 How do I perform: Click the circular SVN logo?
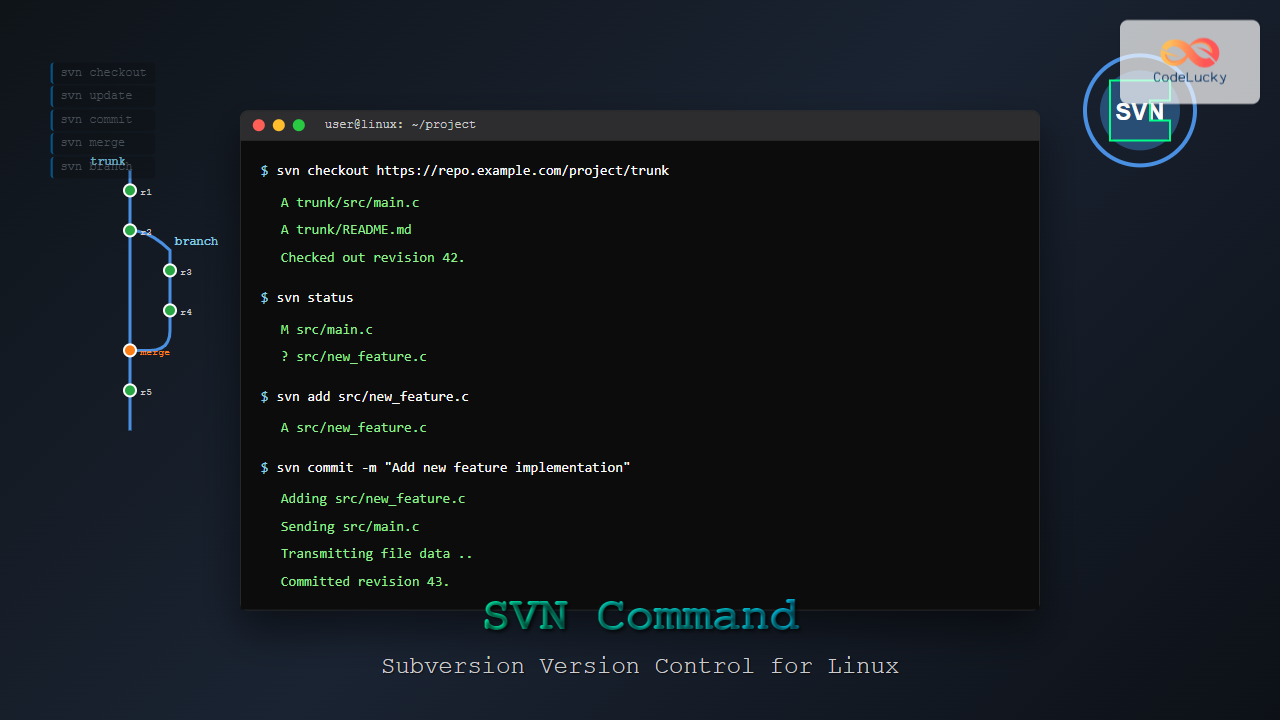click(1139, 111)
